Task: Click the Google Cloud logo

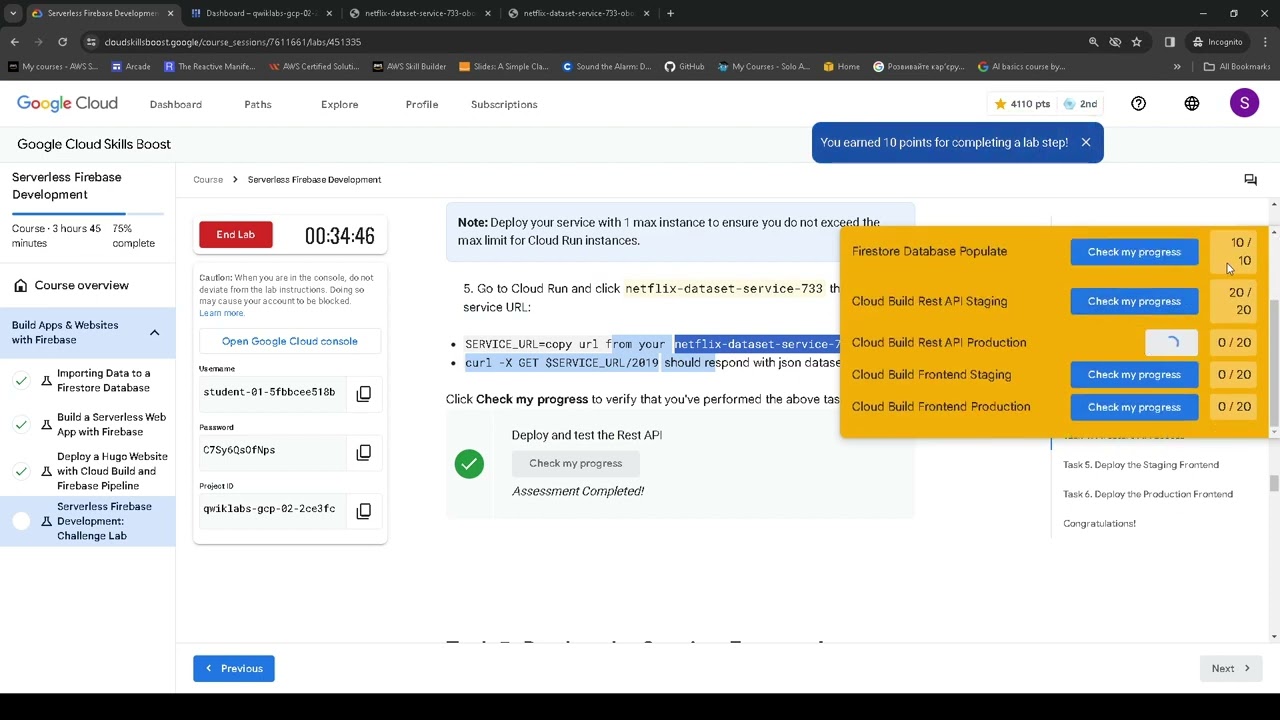Action: (x=67, y=104)
